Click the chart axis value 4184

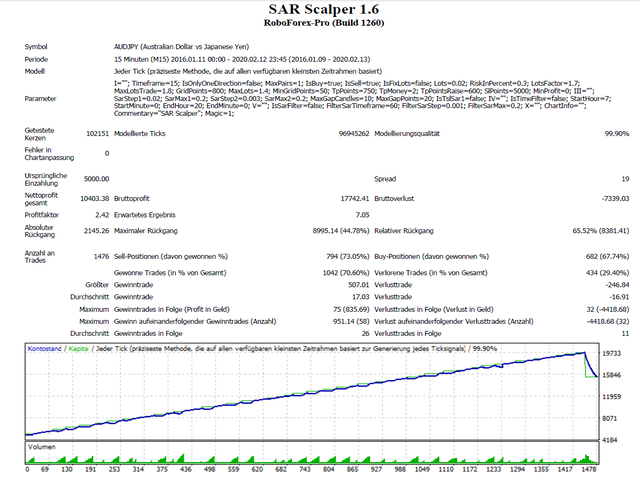611,440
